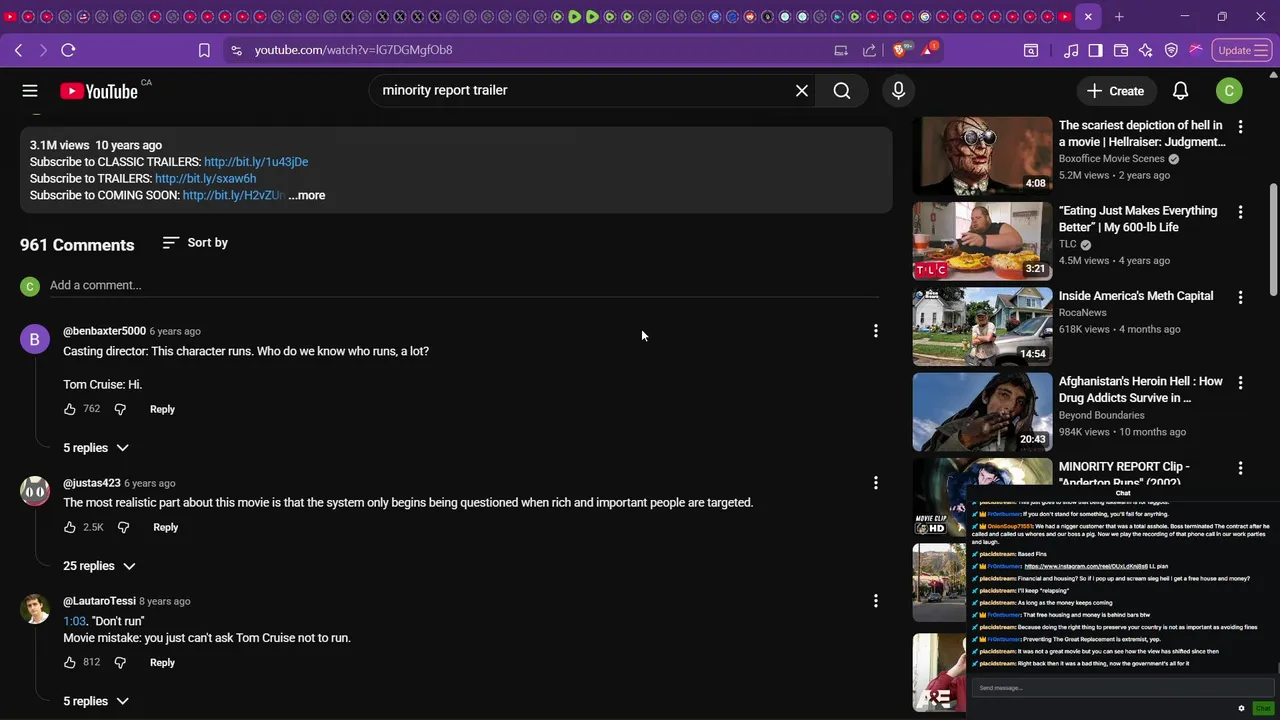Reply to the @justas423 comment
Viewport: 1280px width, 720px height.
pos(166,527)
